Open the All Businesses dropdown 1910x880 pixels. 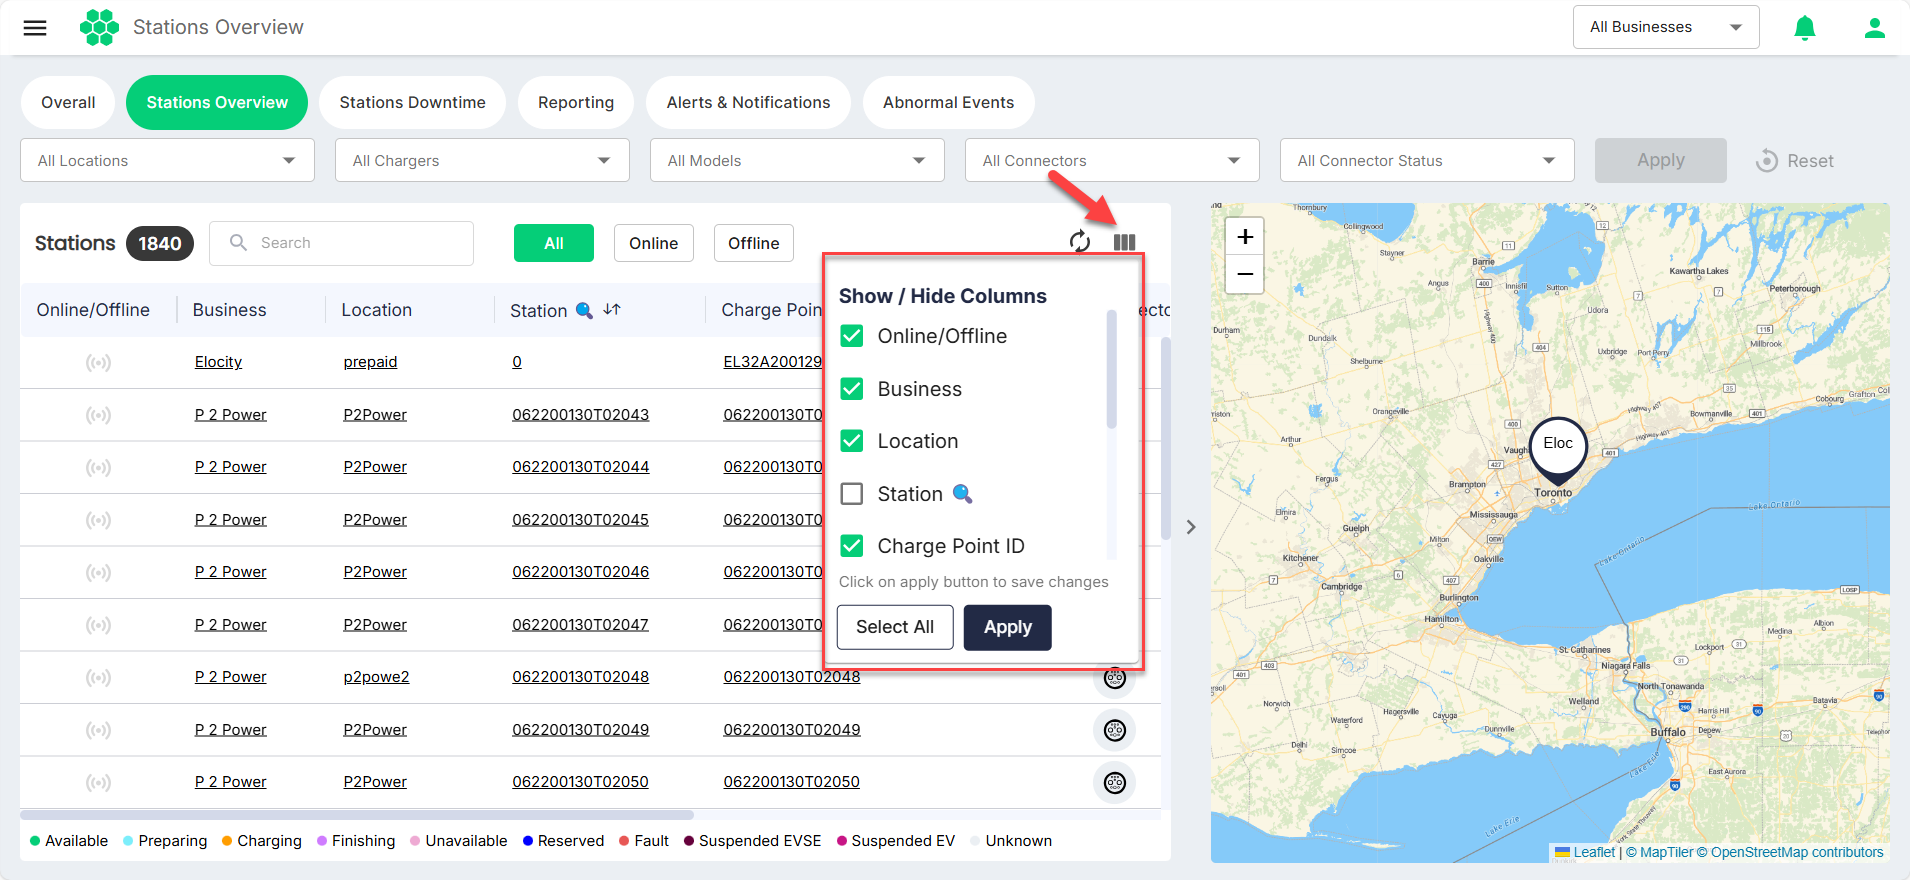click(1666, 27)
